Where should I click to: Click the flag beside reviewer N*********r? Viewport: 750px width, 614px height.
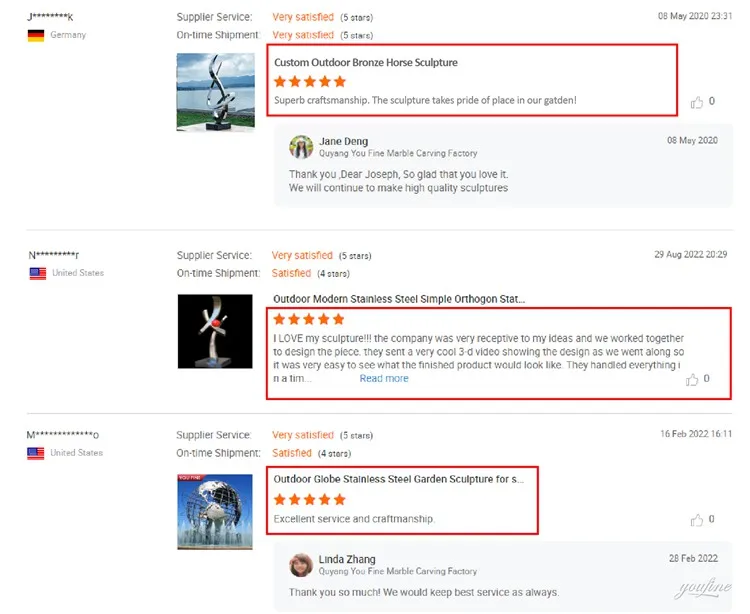(38, 273)
